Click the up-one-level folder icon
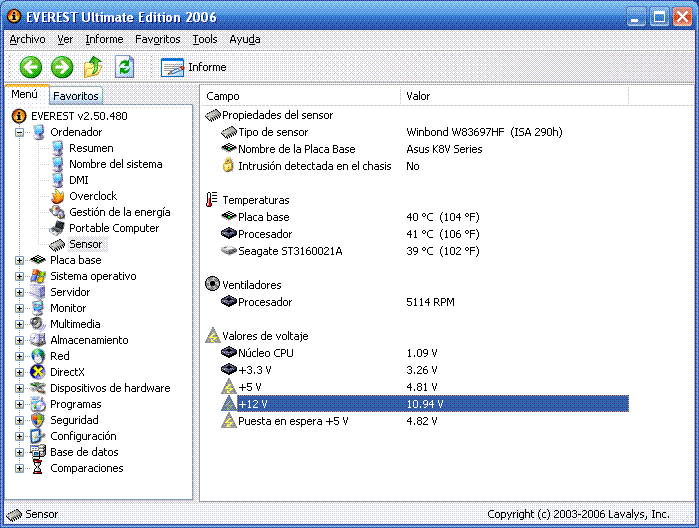 (93, 67)
